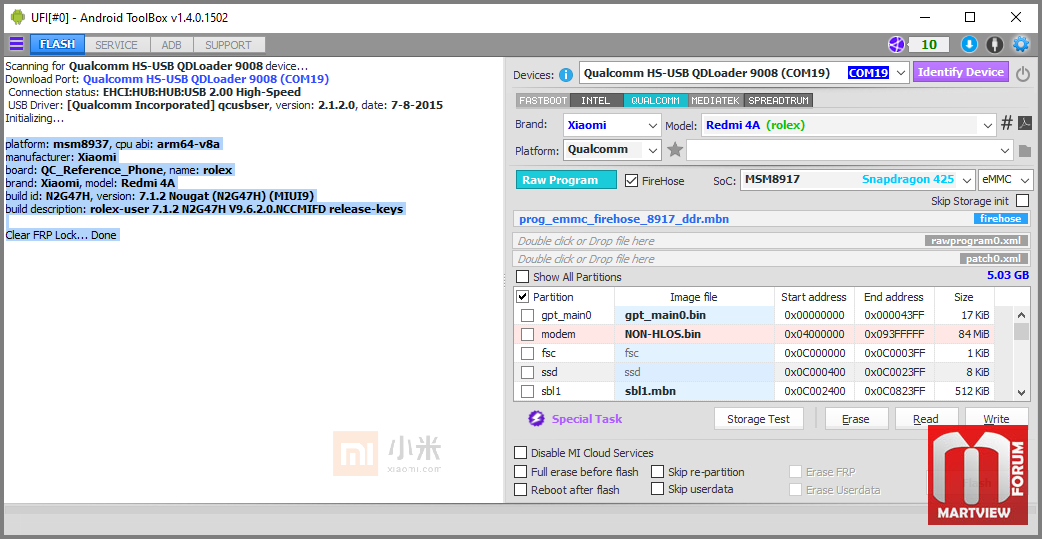Check Skip userdata option
Viewport: 1042px width, 539px height.
point(657,489)
